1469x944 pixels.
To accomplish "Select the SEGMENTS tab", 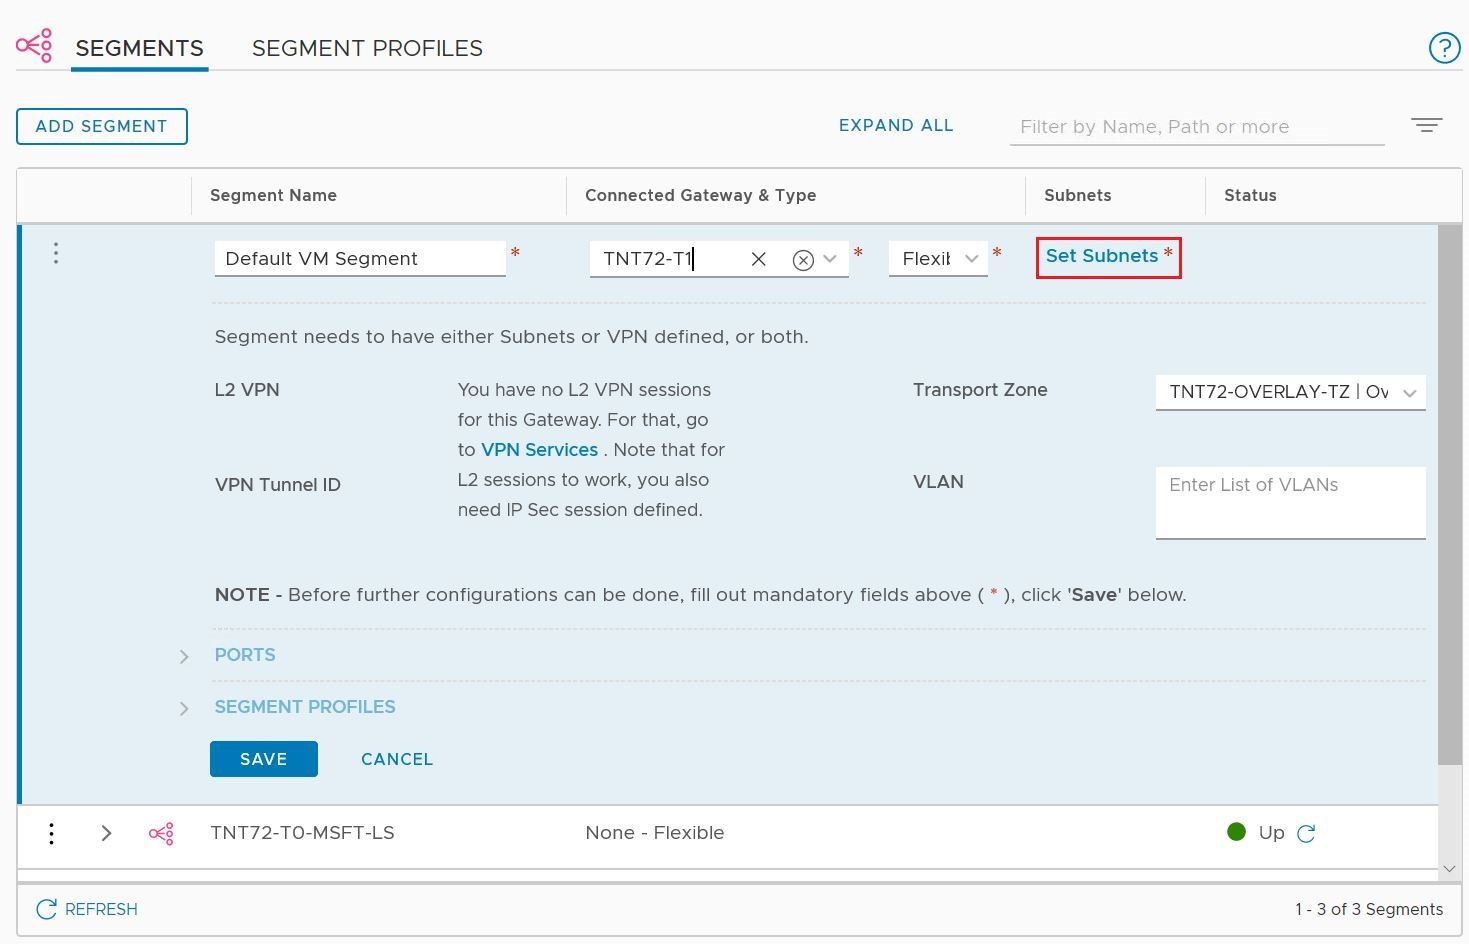I will click(139, 47).
